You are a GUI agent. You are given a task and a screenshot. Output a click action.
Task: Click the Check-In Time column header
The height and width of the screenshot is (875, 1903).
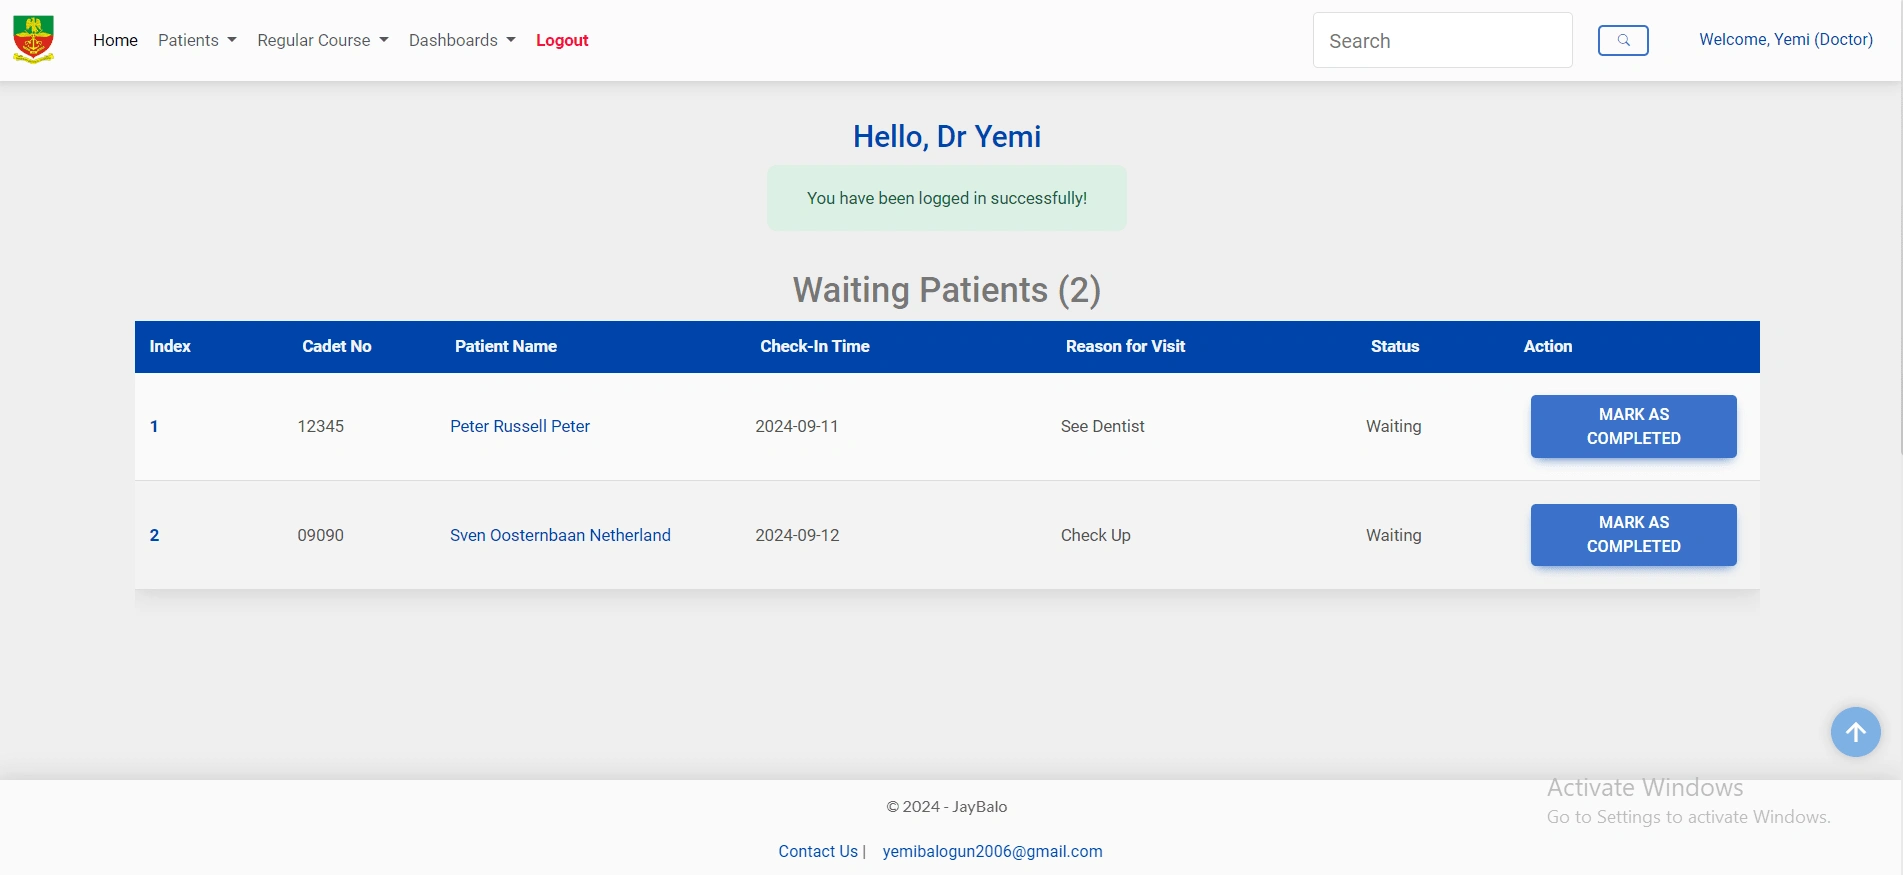click(814, 346)
